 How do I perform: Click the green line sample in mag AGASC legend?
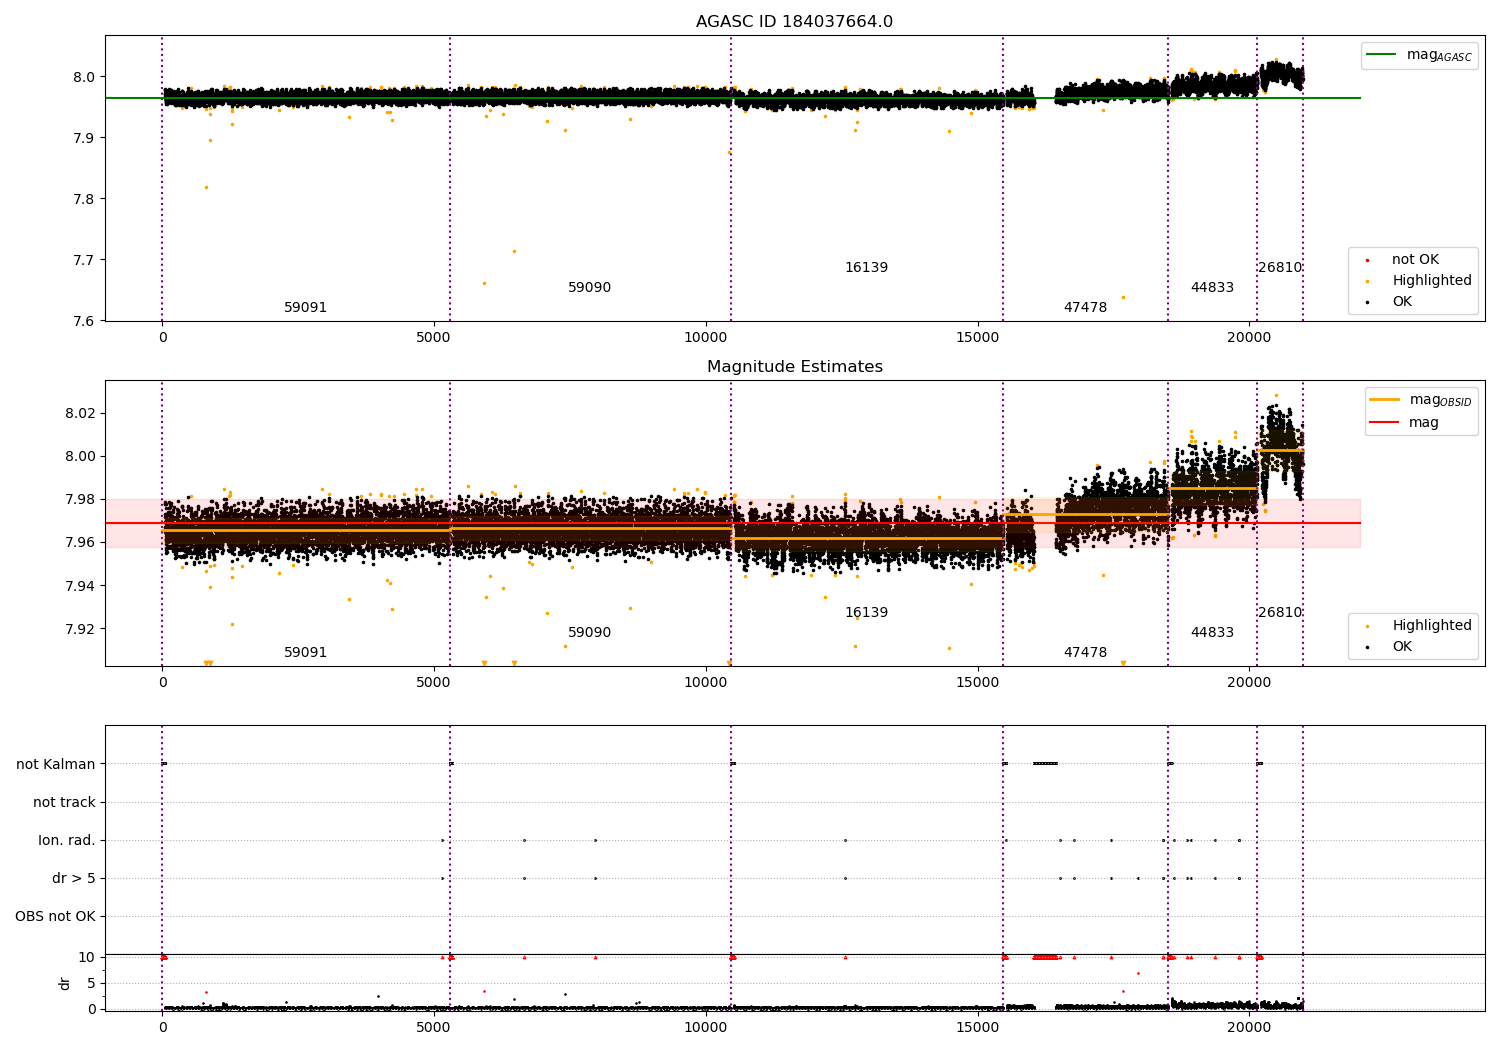pos(1381,55)
